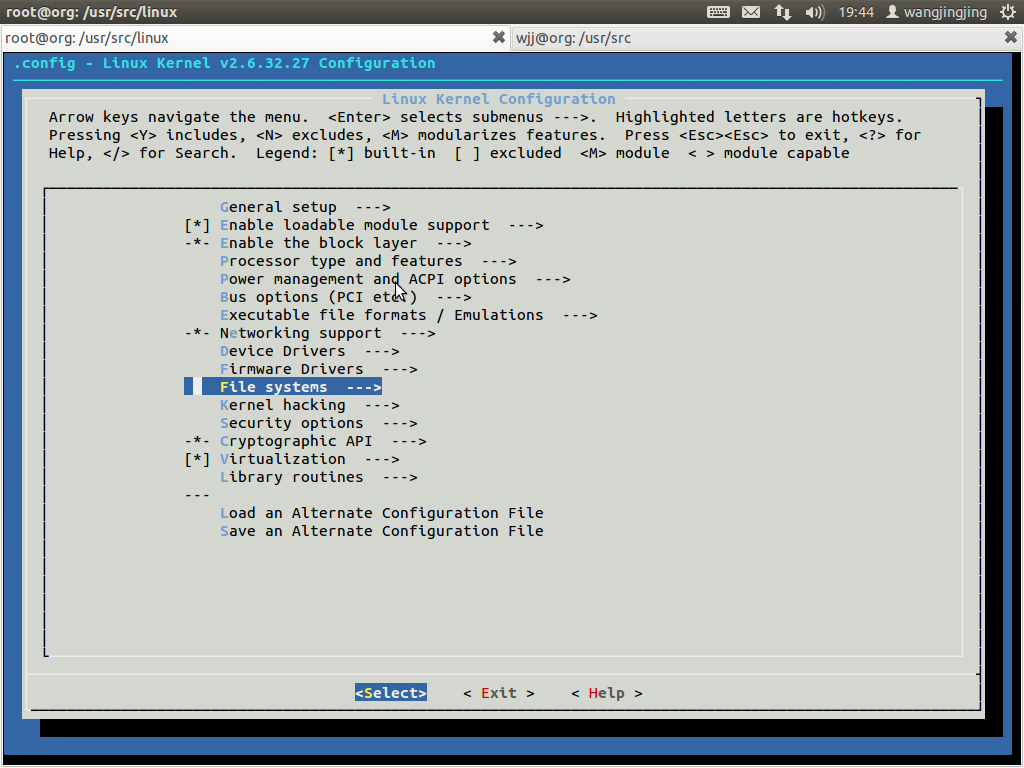Viewport: 1024px width, 768px height.
Task: Open the keyboard indicator in the top panel
Action: point(718,12)
